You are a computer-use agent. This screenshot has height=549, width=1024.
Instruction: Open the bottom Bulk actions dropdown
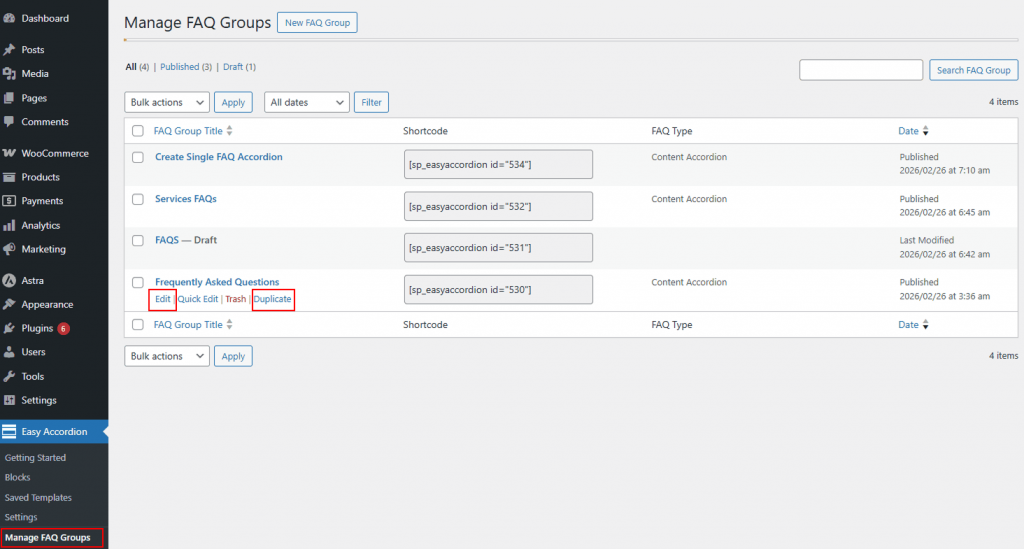tap(167, 356)
